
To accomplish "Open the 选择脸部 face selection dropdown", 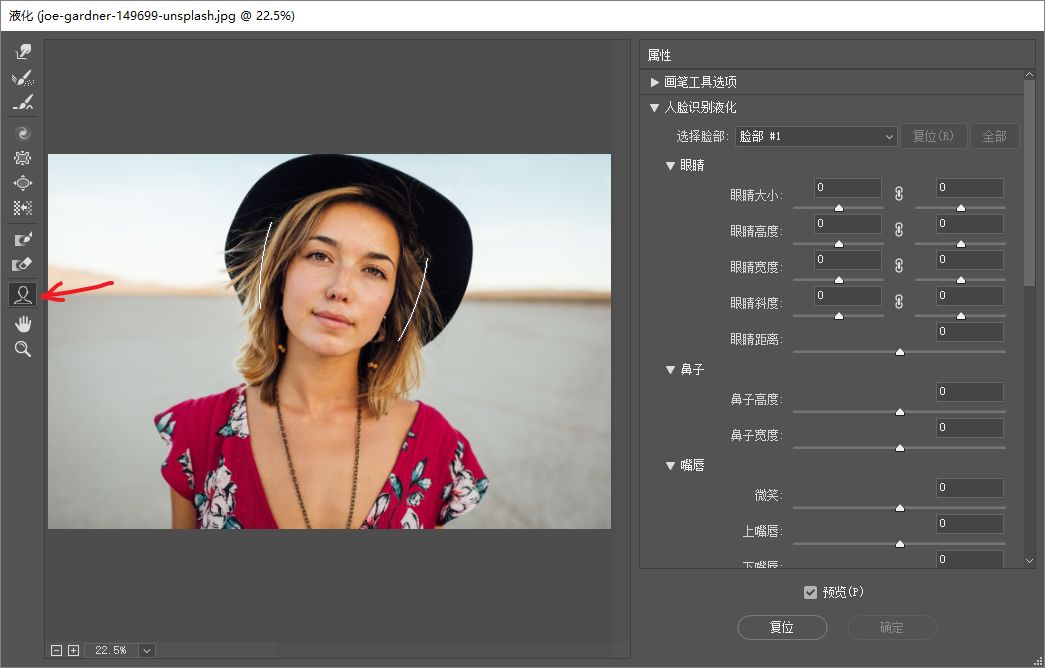I will coord(815,135).
